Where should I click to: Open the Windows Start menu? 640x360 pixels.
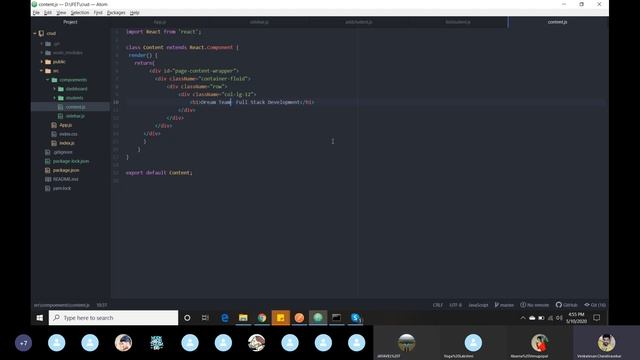(40, 318)
